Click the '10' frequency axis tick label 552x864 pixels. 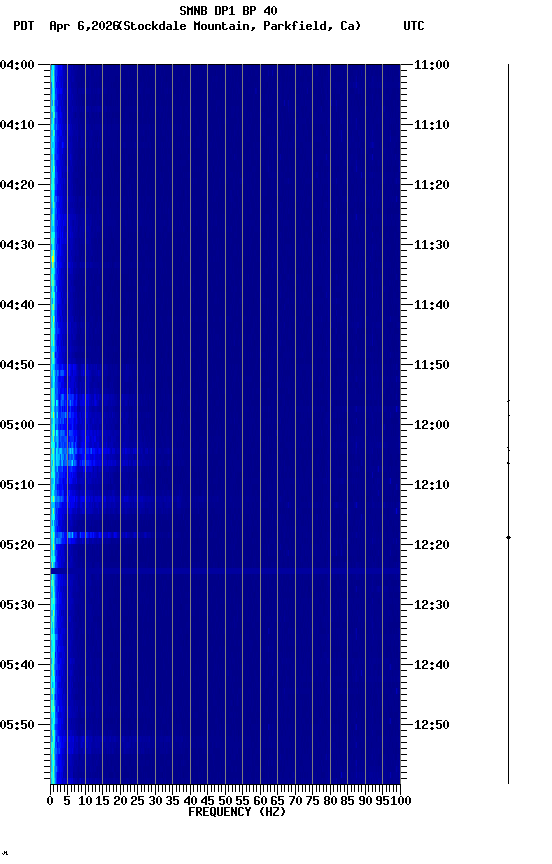click(85, 801)
